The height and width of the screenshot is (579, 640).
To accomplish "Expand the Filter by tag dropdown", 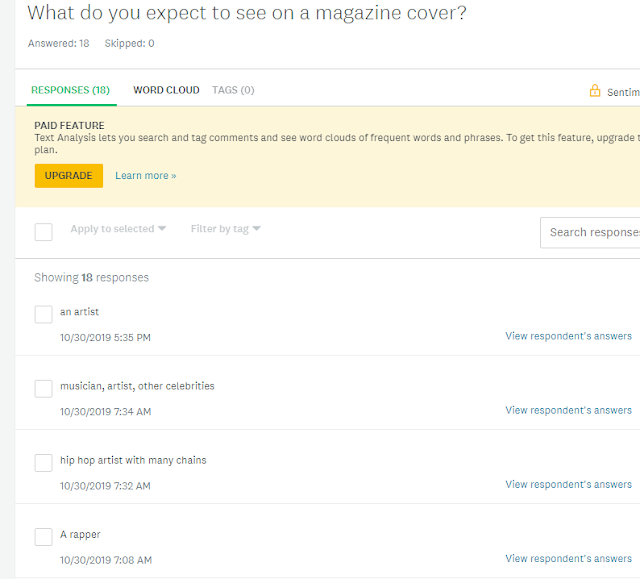I will click(x=226, y=229).
